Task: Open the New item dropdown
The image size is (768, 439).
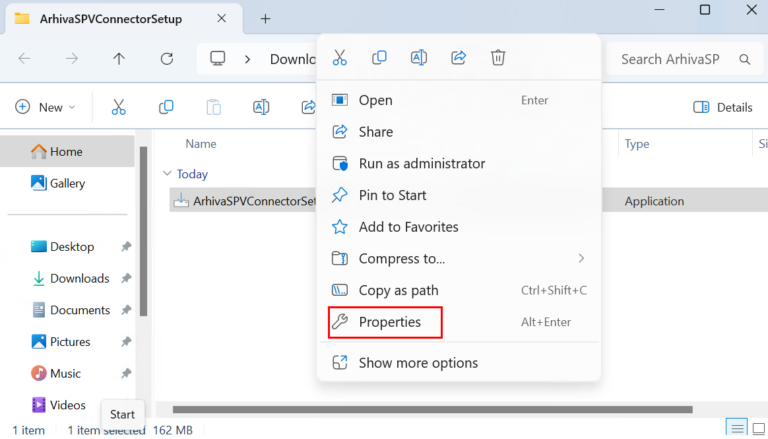Action: pyautogui.click(x=45, y=107)
